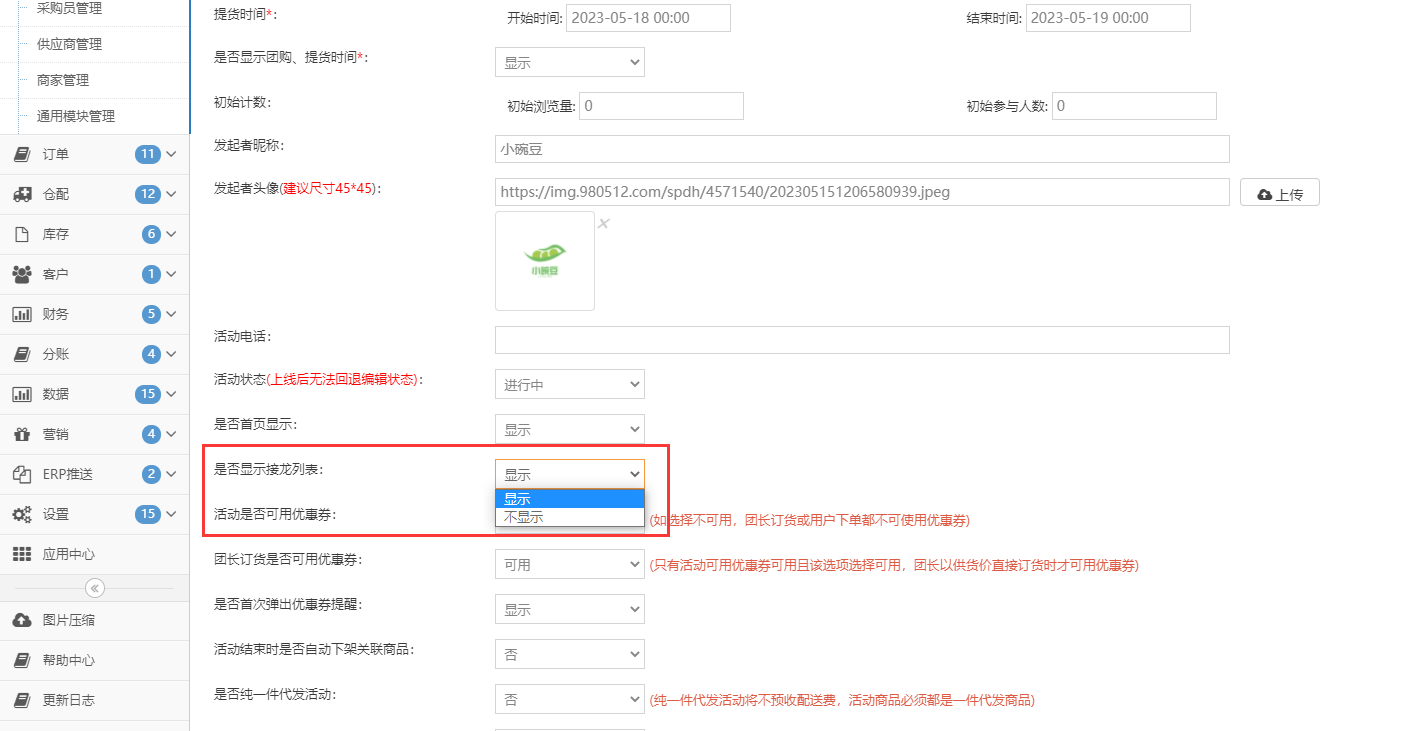Click the 小碗豆 avatar thumbnail
Image resolution: width=1411 pixels, height=731 pixels.
click(545, 261)
